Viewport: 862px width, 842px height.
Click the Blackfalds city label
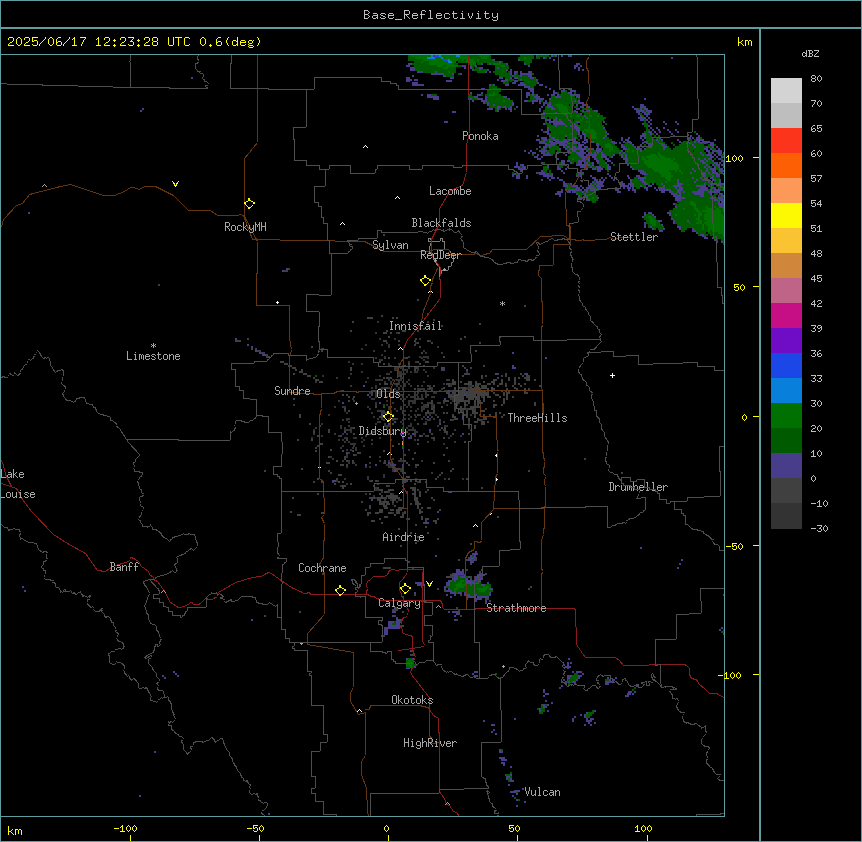tap(441, 223)
